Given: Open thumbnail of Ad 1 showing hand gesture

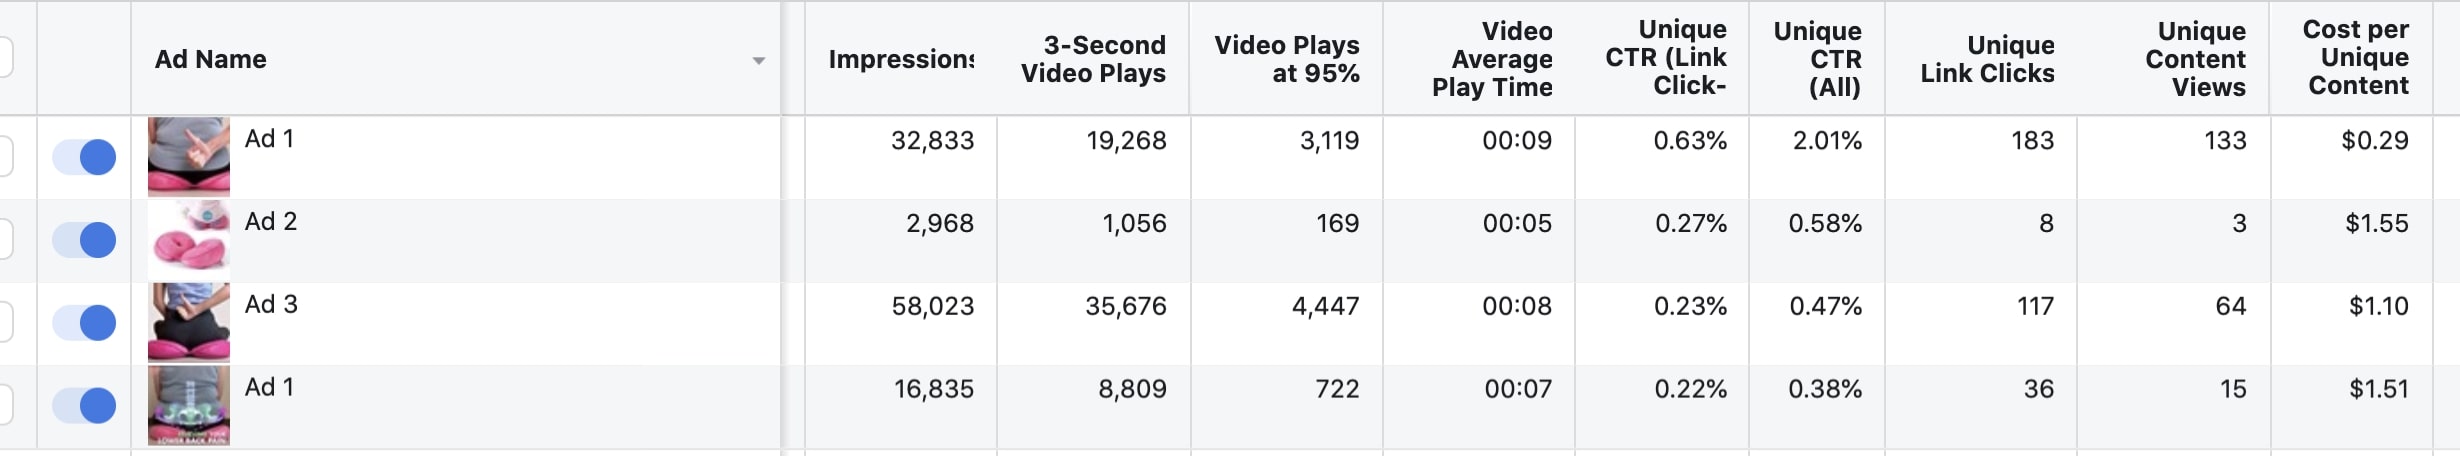Looking at the screenshot, I should click(x=189, y=157).
